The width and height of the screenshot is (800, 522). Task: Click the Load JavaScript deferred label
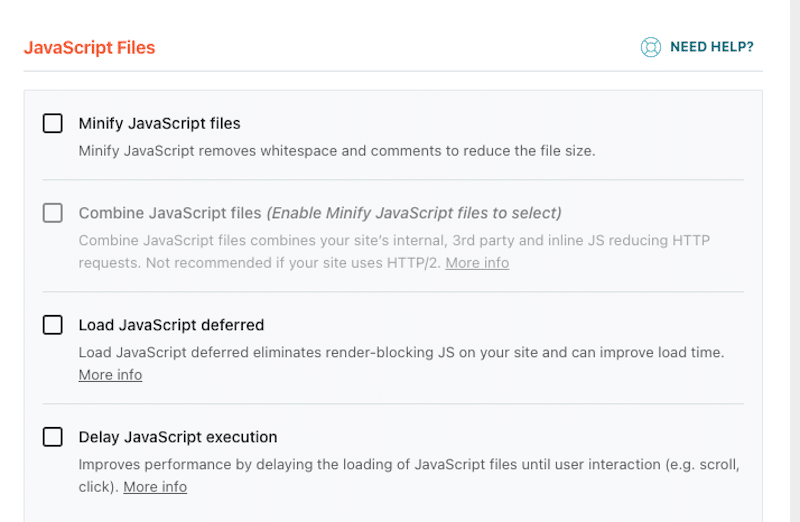point(171,325)
